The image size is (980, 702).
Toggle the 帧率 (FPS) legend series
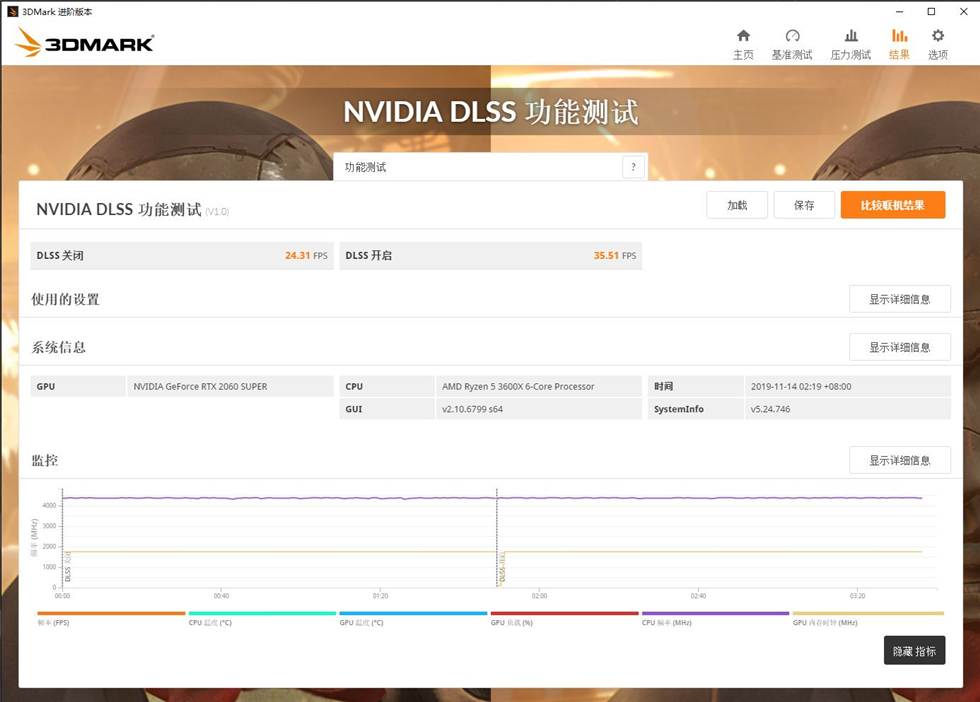pos(52,622)
